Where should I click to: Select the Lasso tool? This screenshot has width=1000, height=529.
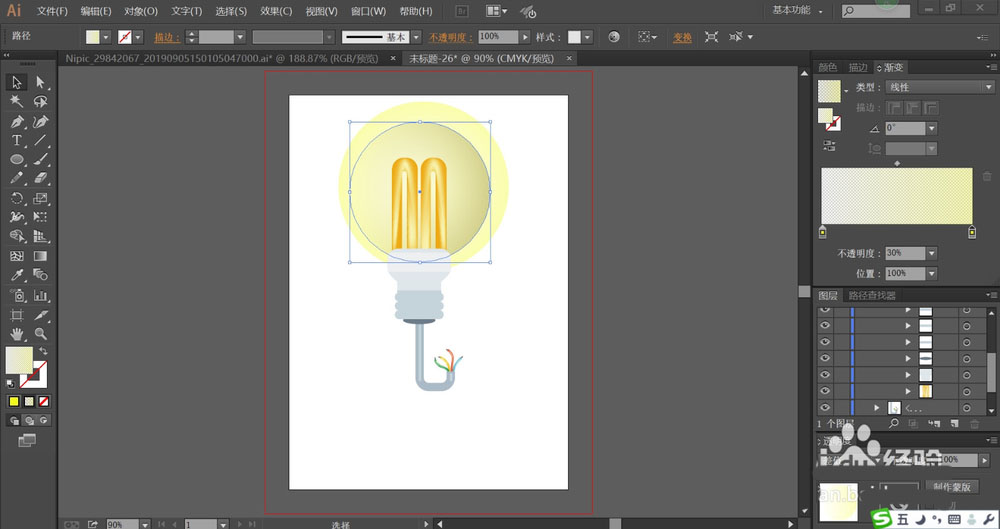41,101
